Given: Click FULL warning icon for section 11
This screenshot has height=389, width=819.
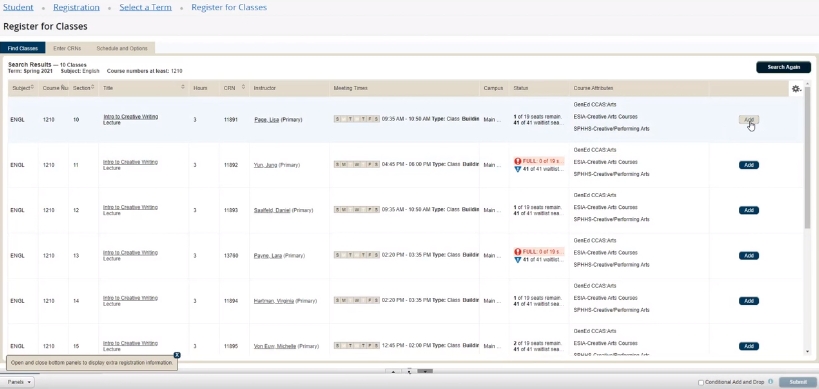Looking at the screenshot, I should [x=518, y=161].
